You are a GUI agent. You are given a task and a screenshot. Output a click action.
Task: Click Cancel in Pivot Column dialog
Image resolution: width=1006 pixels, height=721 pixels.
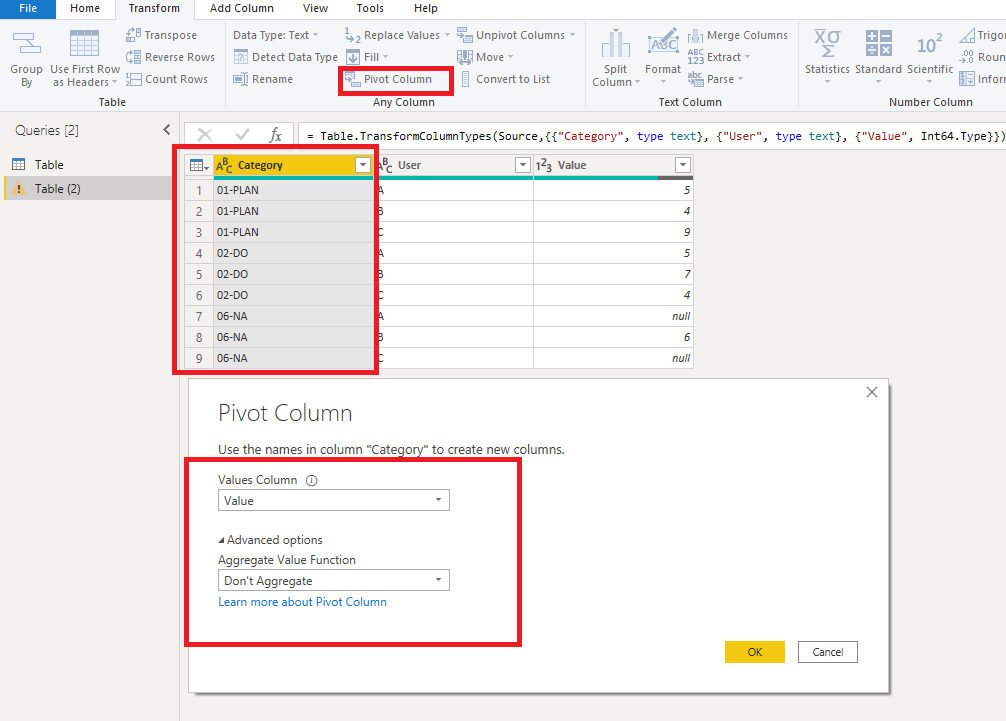point(828,652)
